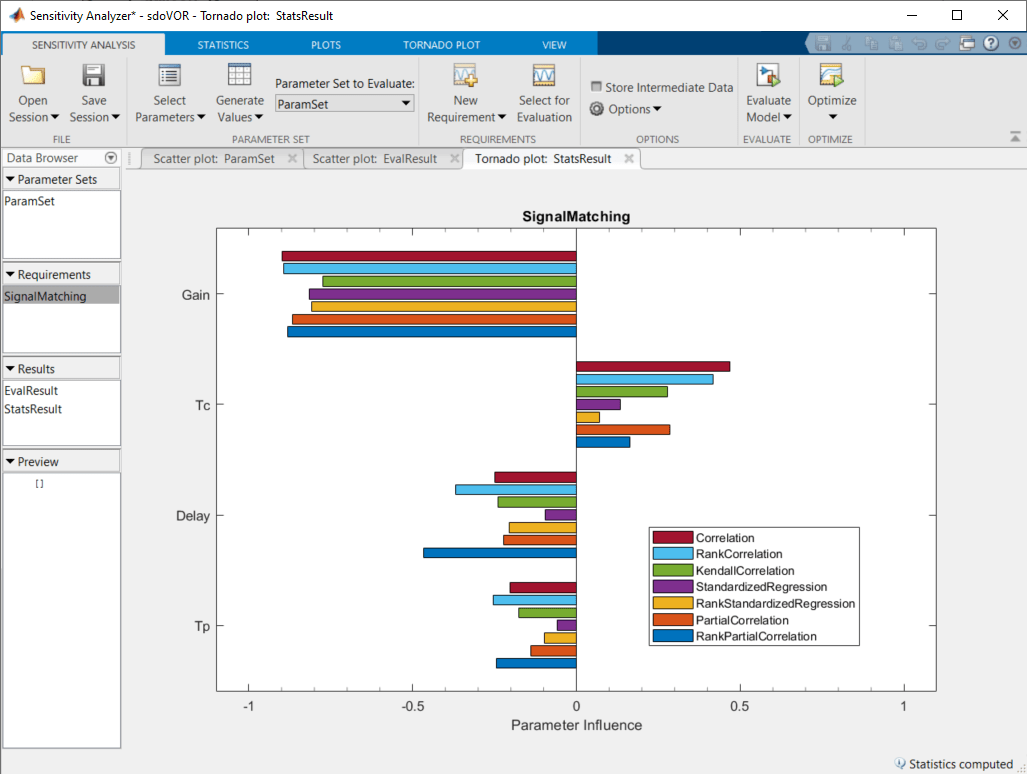Open the Parameter Set to Evaluate dropdown
This screenshot has width=1027, height=774.
tap(407, 103)
